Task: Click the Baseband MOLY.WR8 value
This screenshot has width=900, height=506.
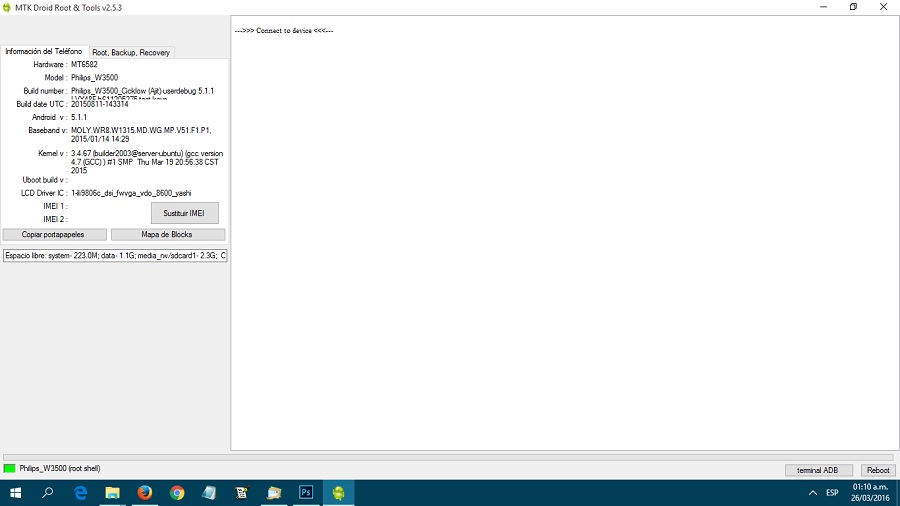Action: point(141,135)
